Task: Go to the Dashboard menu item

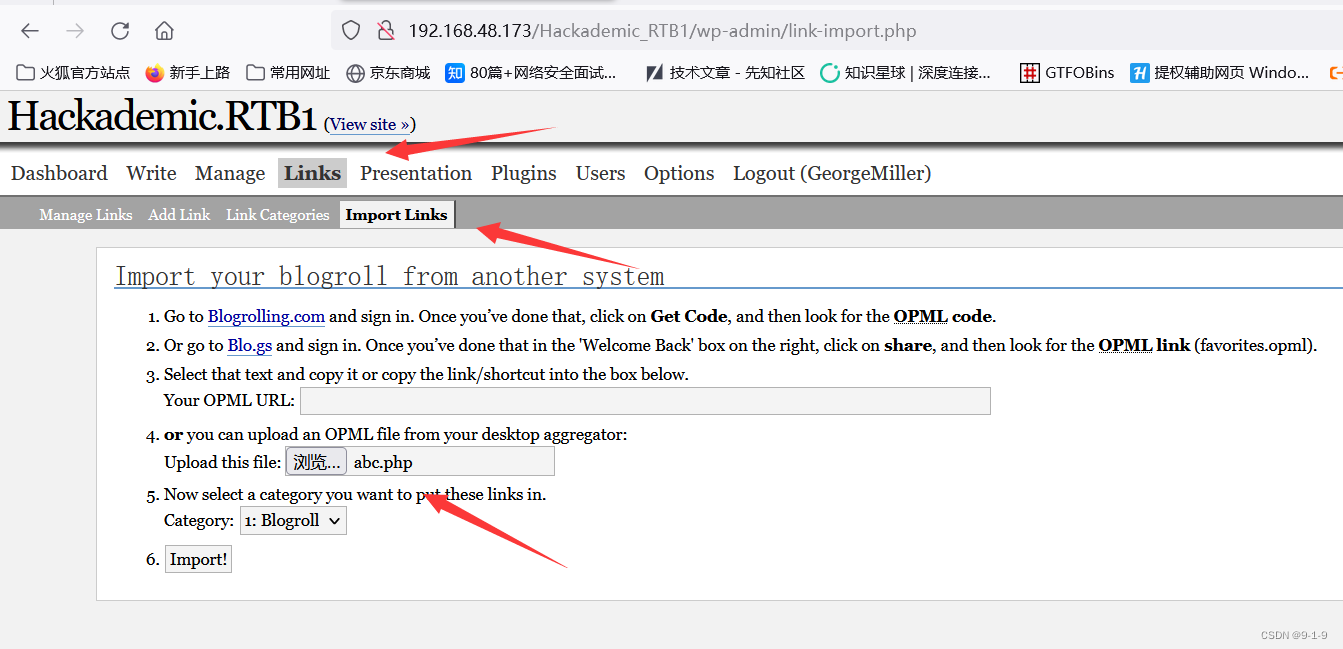Action: click(x=58, y=173)
